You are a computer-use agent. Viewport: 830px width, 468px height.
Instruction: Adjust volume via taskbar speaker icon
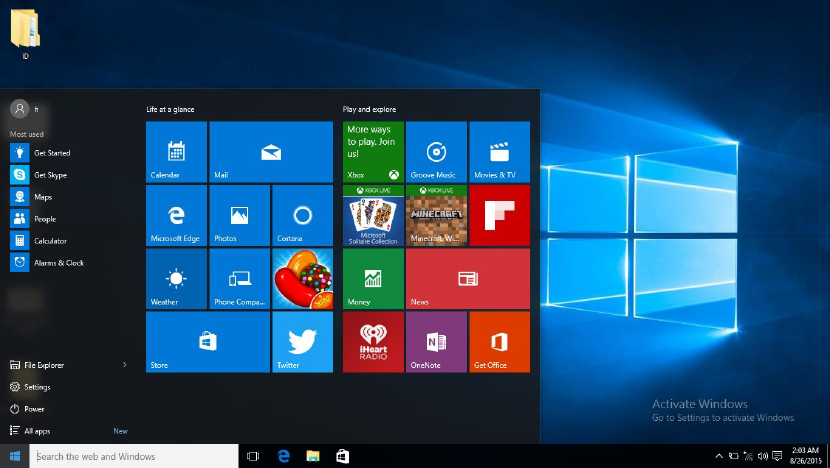(762, 456)
